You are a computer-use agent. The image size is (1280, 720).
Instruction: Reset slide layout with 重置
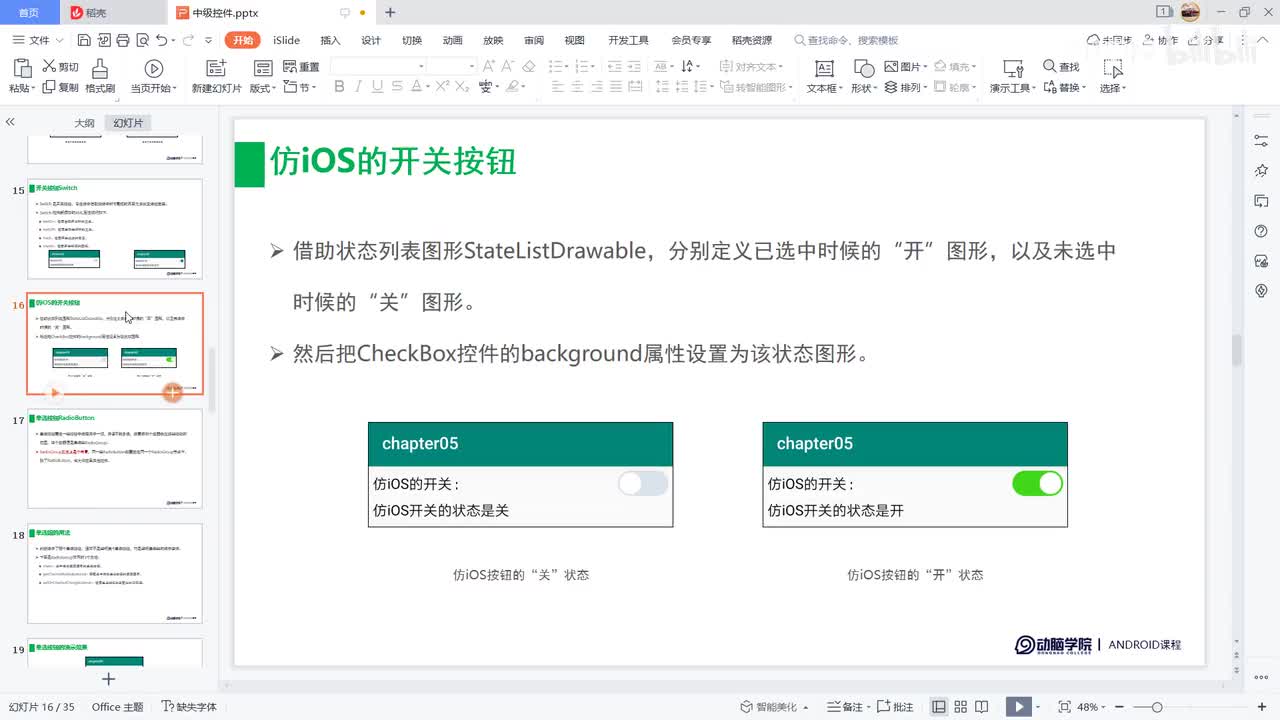(x=301, y=67)
